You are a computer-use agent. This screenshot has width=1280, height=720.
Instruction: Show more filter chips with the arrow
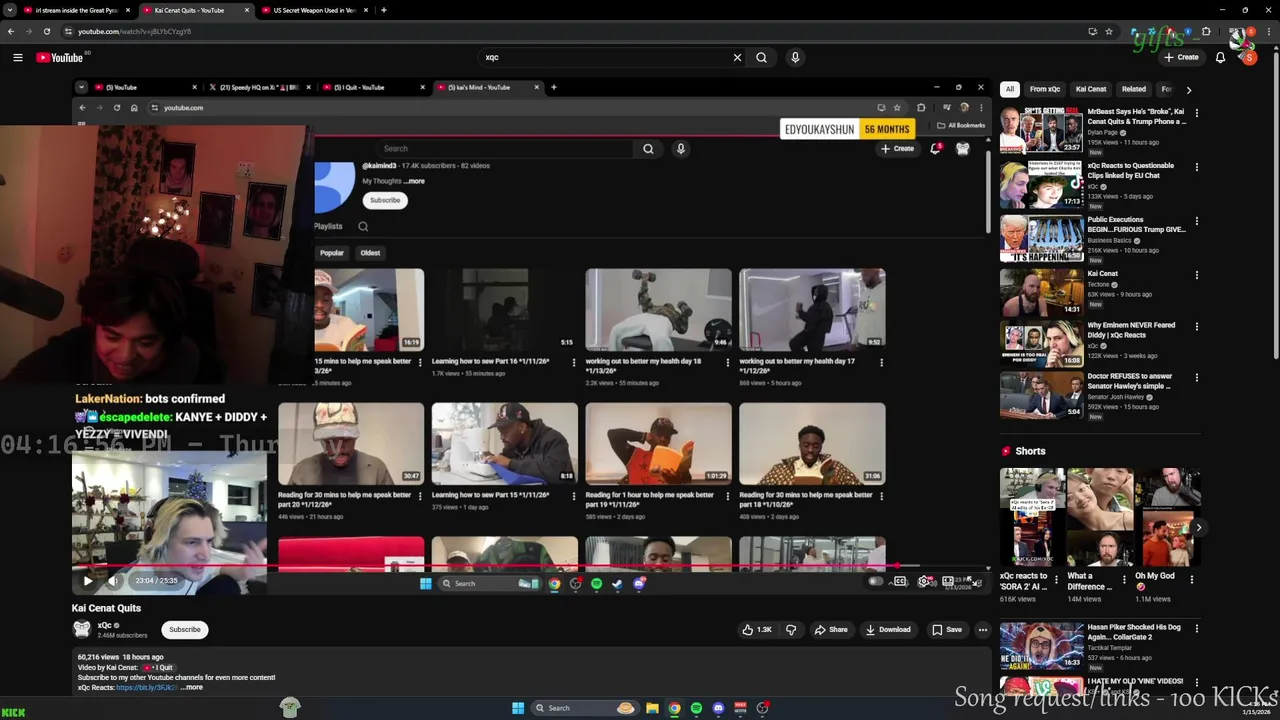[x=1188, y=89]
